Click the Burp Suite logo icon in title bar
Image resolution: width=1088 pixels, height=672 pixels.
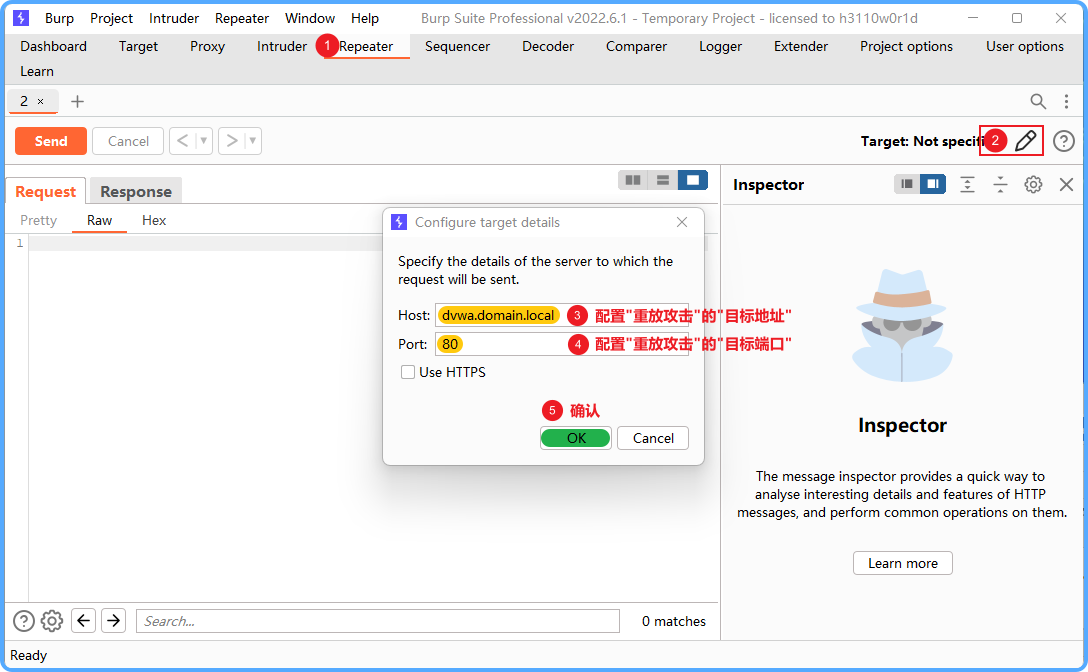tap(22, 18)
